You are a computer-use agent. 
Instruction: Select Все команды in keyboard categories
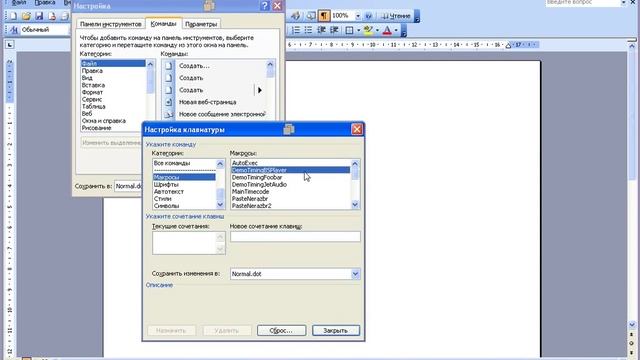(x=184, y=163)
